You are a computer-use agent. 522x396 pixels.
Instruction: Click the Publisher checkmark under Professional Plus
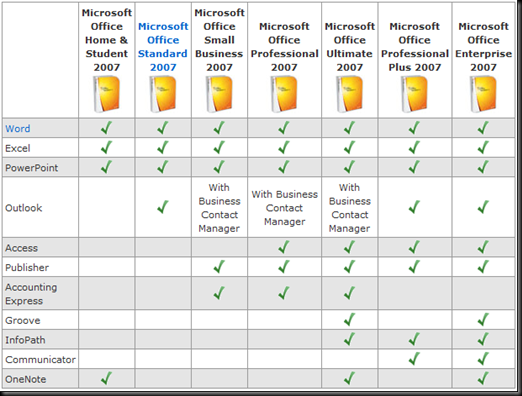[x=414, y=267]
